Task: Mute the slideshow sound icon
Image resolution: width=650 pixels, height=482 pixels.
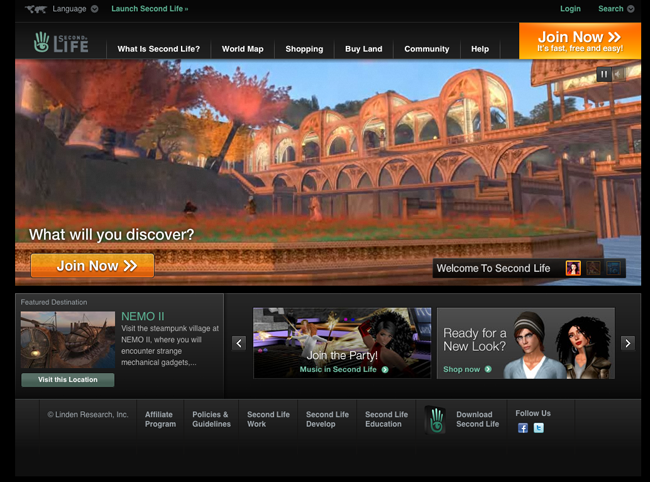Action: (618, 75)
